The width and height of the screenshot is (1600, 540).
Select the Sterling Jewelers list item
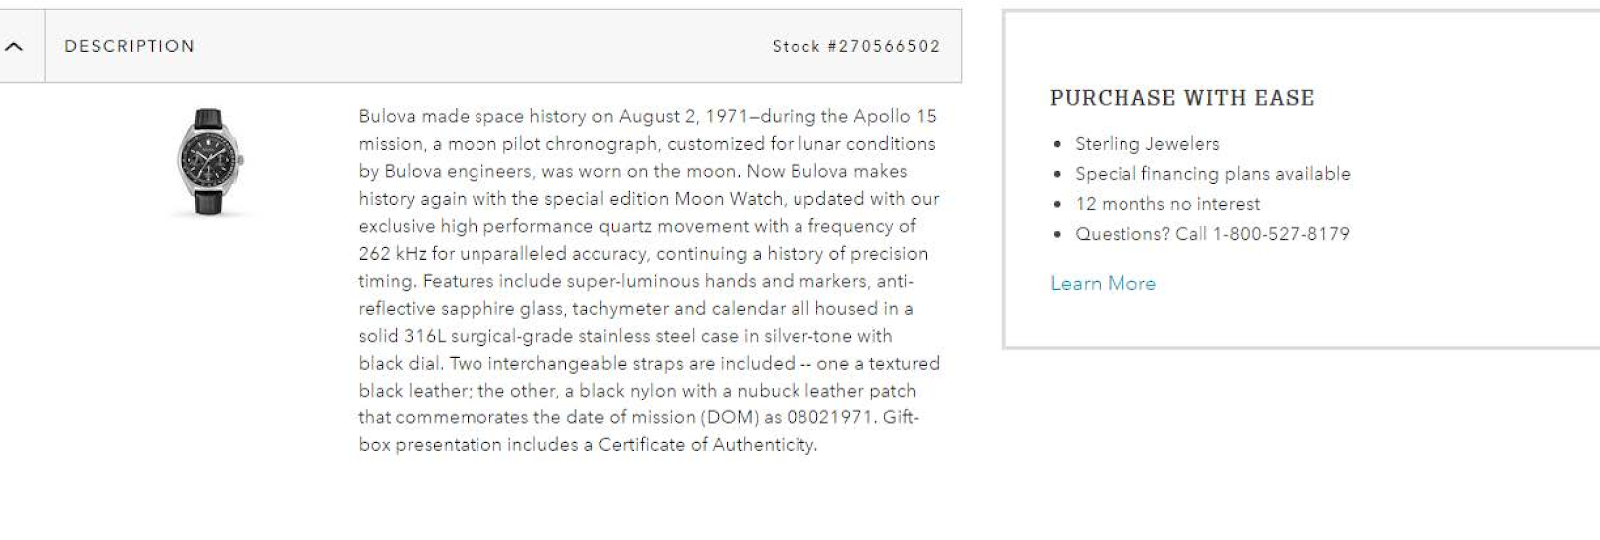tap(1147, 144)
